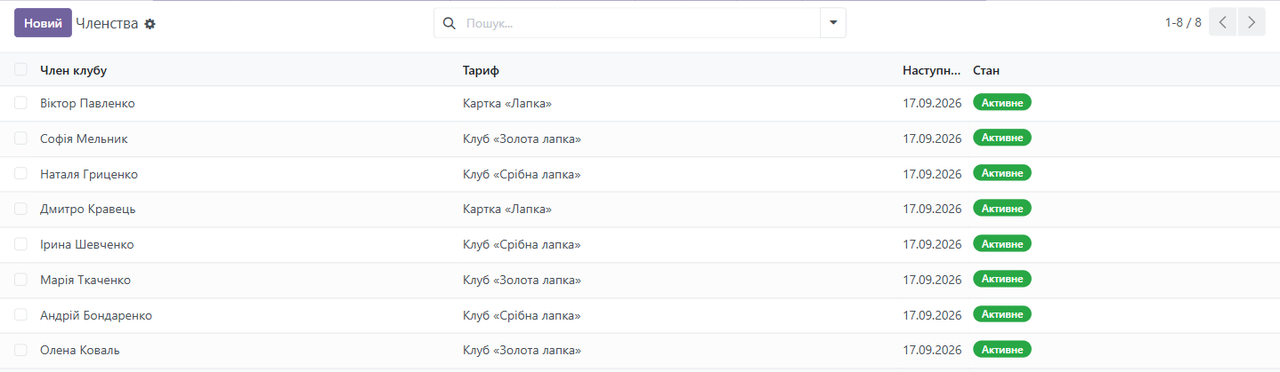Open member Ірина Шевченко
Screen dimensions: 1280x372
coord(87,244)
